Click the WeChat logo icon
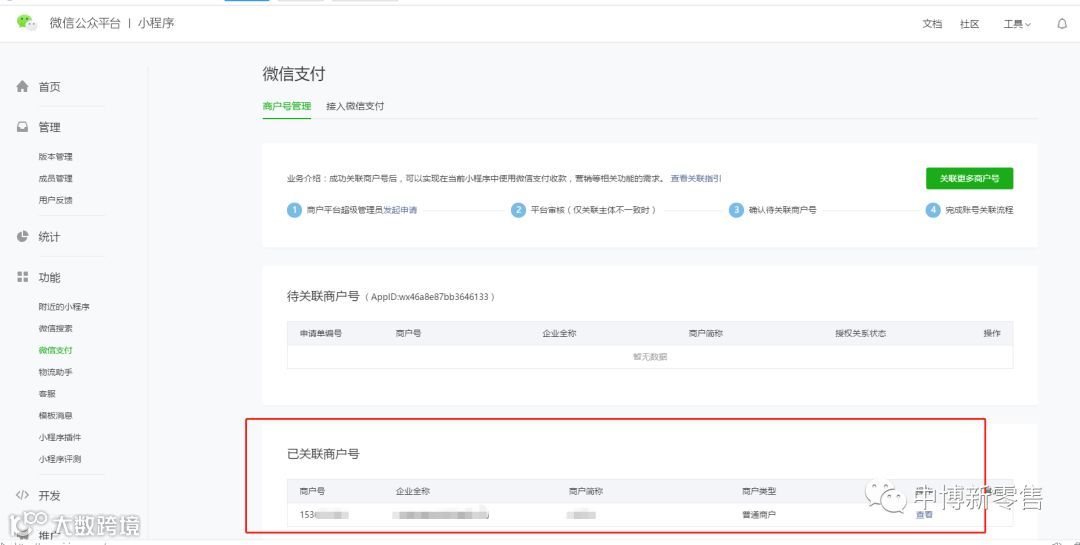 pos(27,22)
